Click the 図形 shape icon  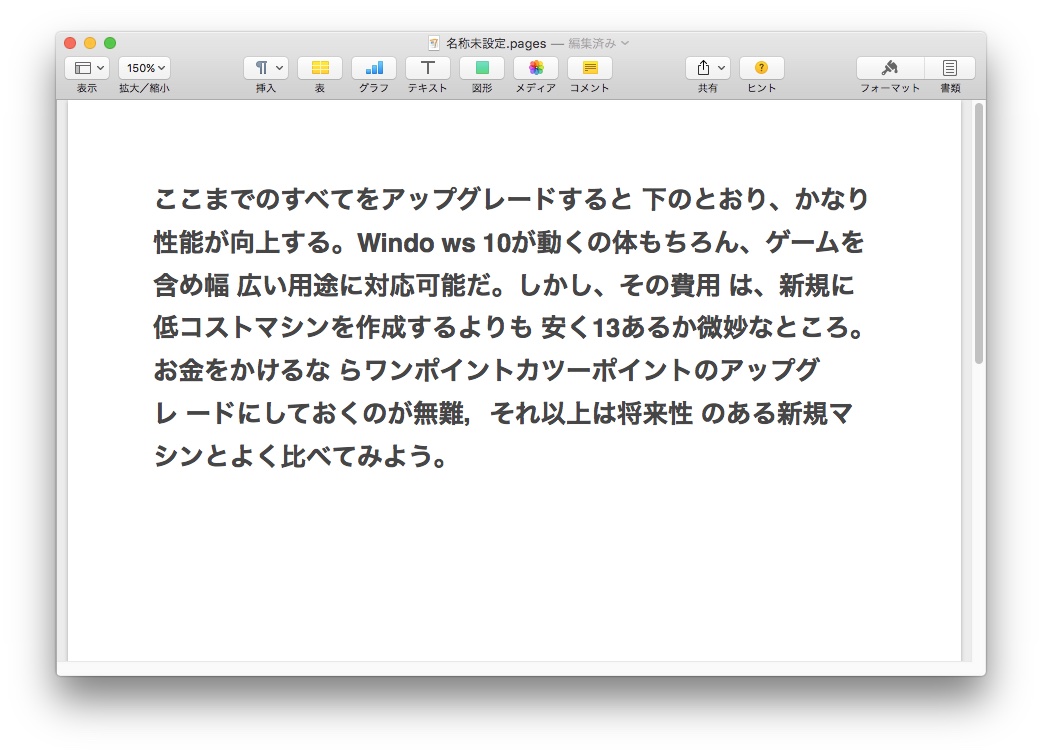point(482,68)
